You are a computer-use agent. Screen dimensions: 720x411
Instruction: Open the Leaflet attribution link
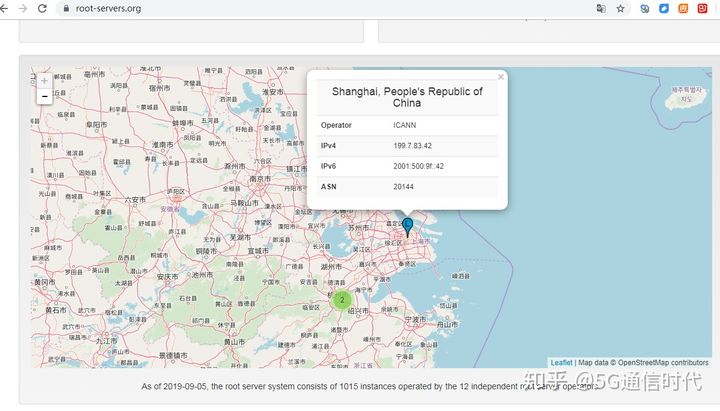pos(562,363)
